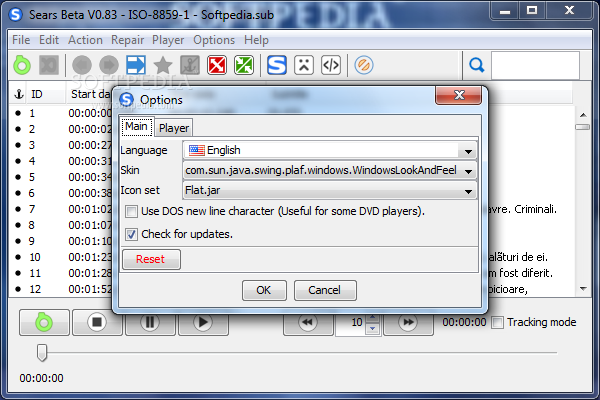Open the Options menu
The image size is (600, 400).
click(x=214, y=40)
